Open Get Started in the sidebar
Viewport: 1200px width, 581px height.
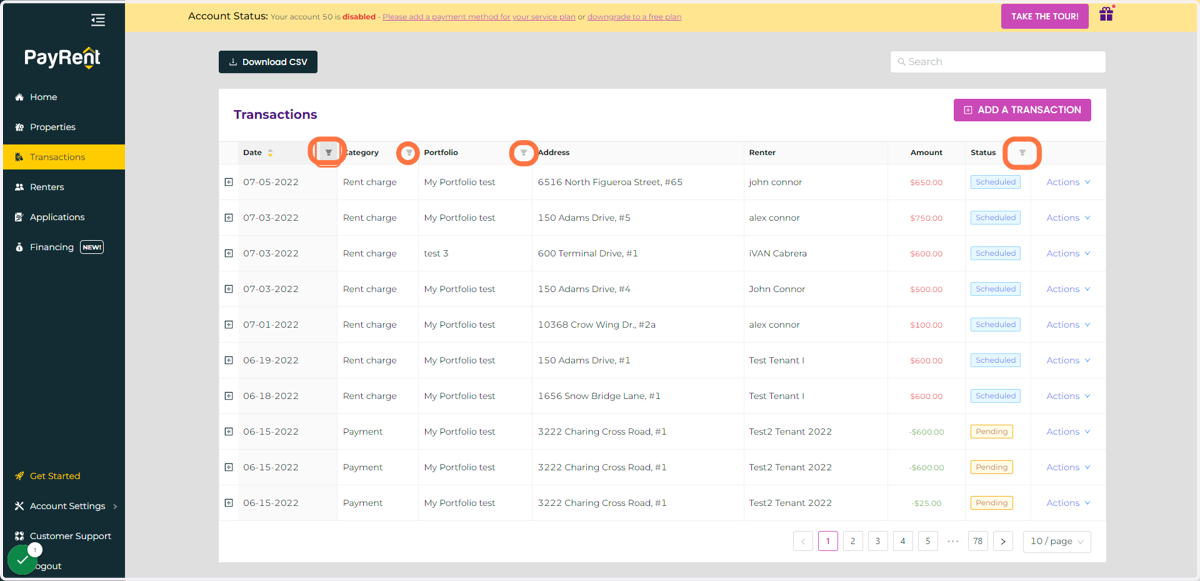click(63, 476)
